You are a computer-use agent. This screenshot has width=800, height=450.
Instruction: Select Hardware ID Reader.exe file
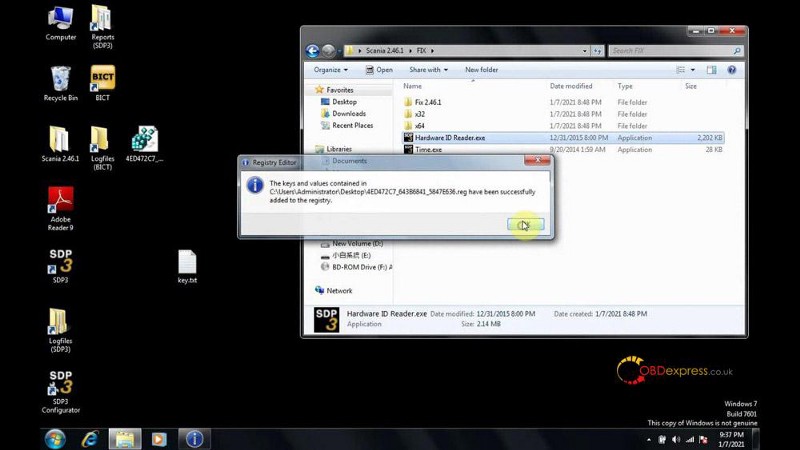(x=563, y=138)
